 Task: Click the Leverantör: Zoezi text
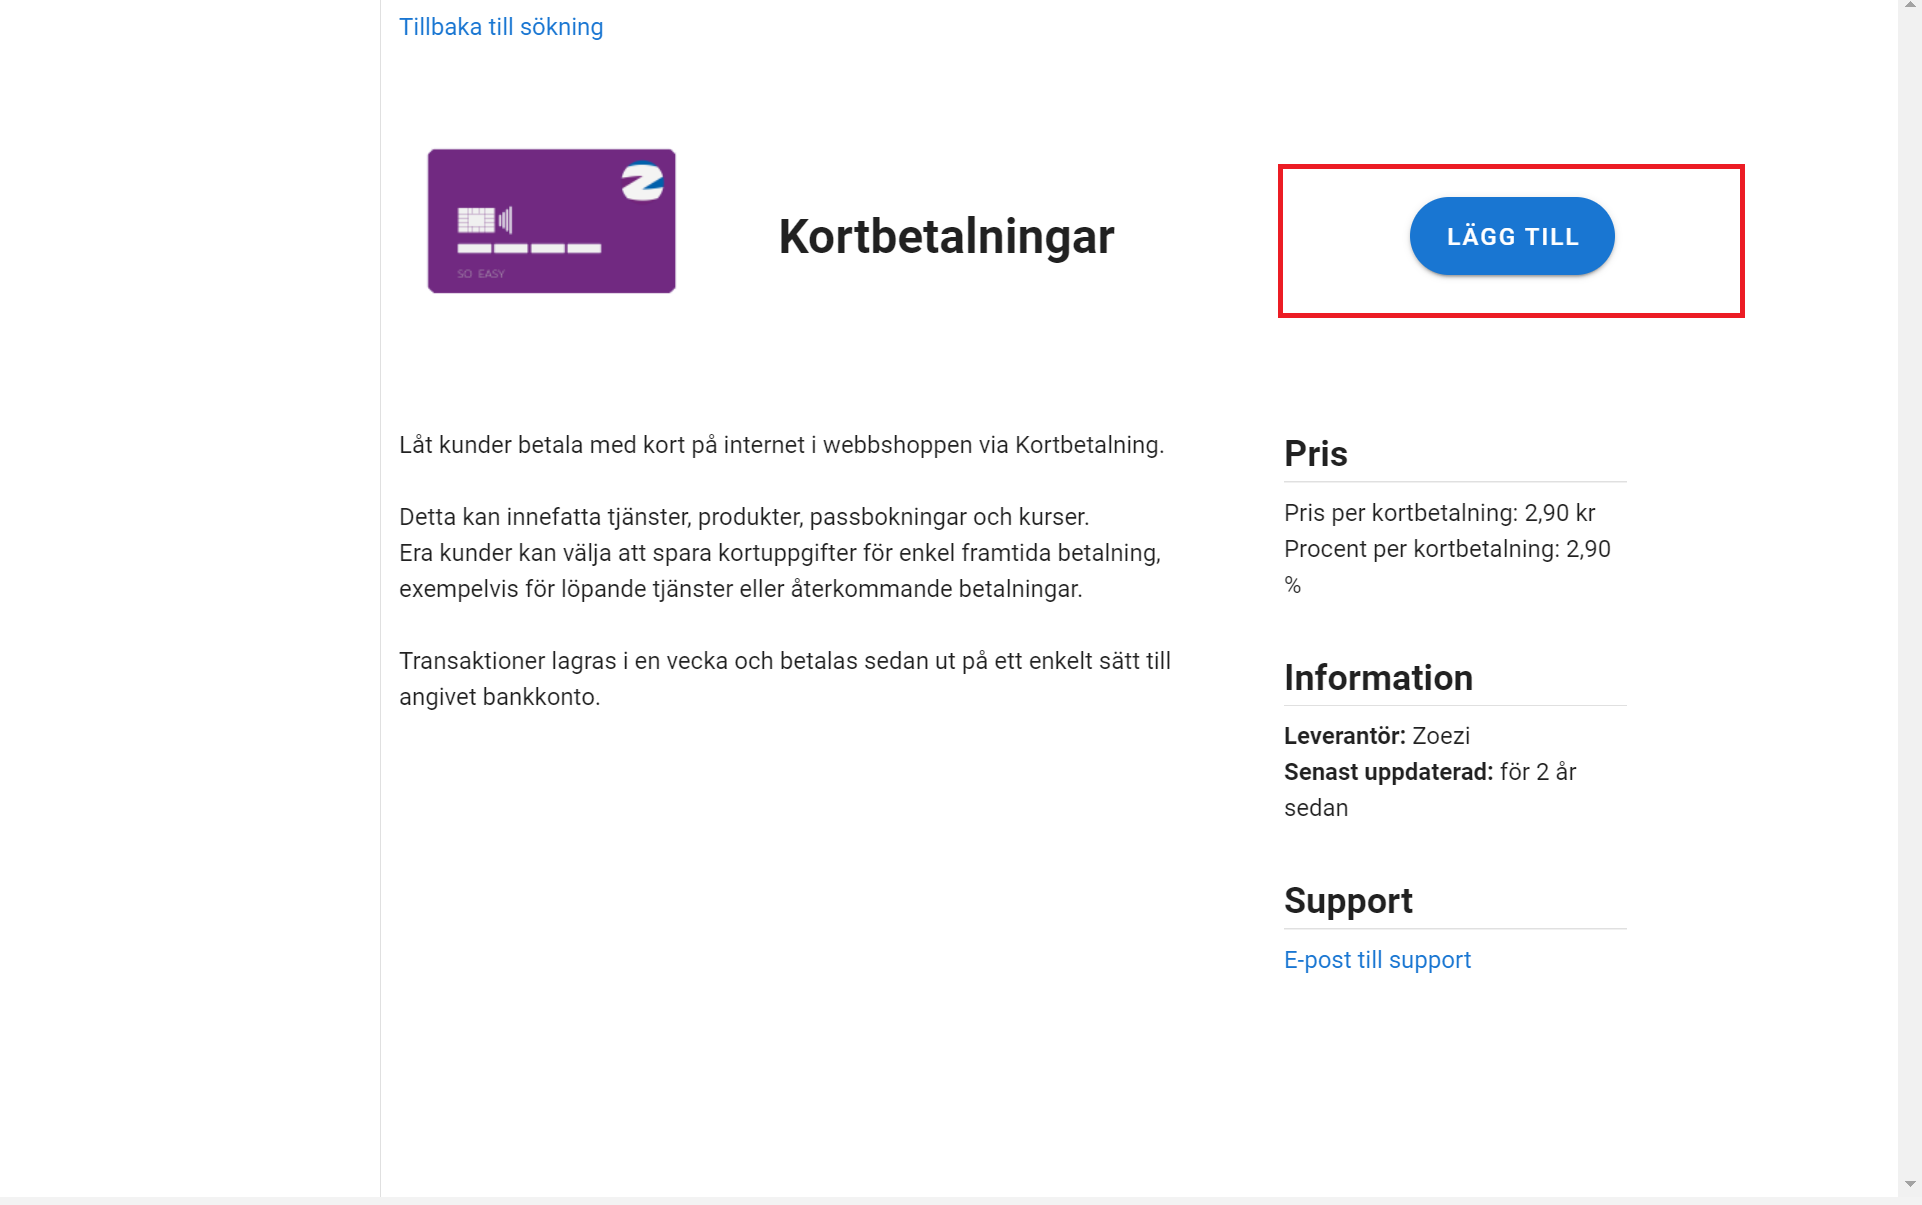[1377, 736]
